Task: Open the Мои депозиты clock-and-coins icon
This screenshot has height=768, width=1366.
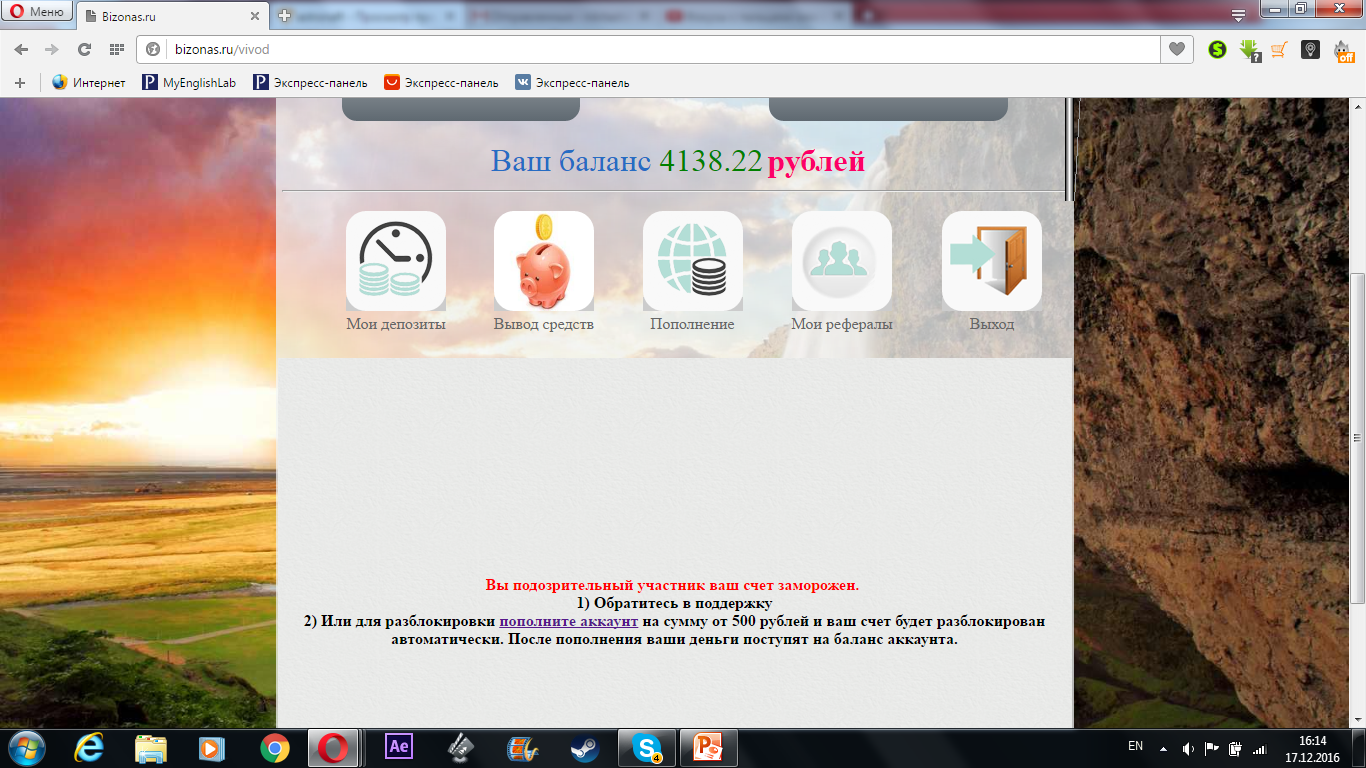Action: 395,260
